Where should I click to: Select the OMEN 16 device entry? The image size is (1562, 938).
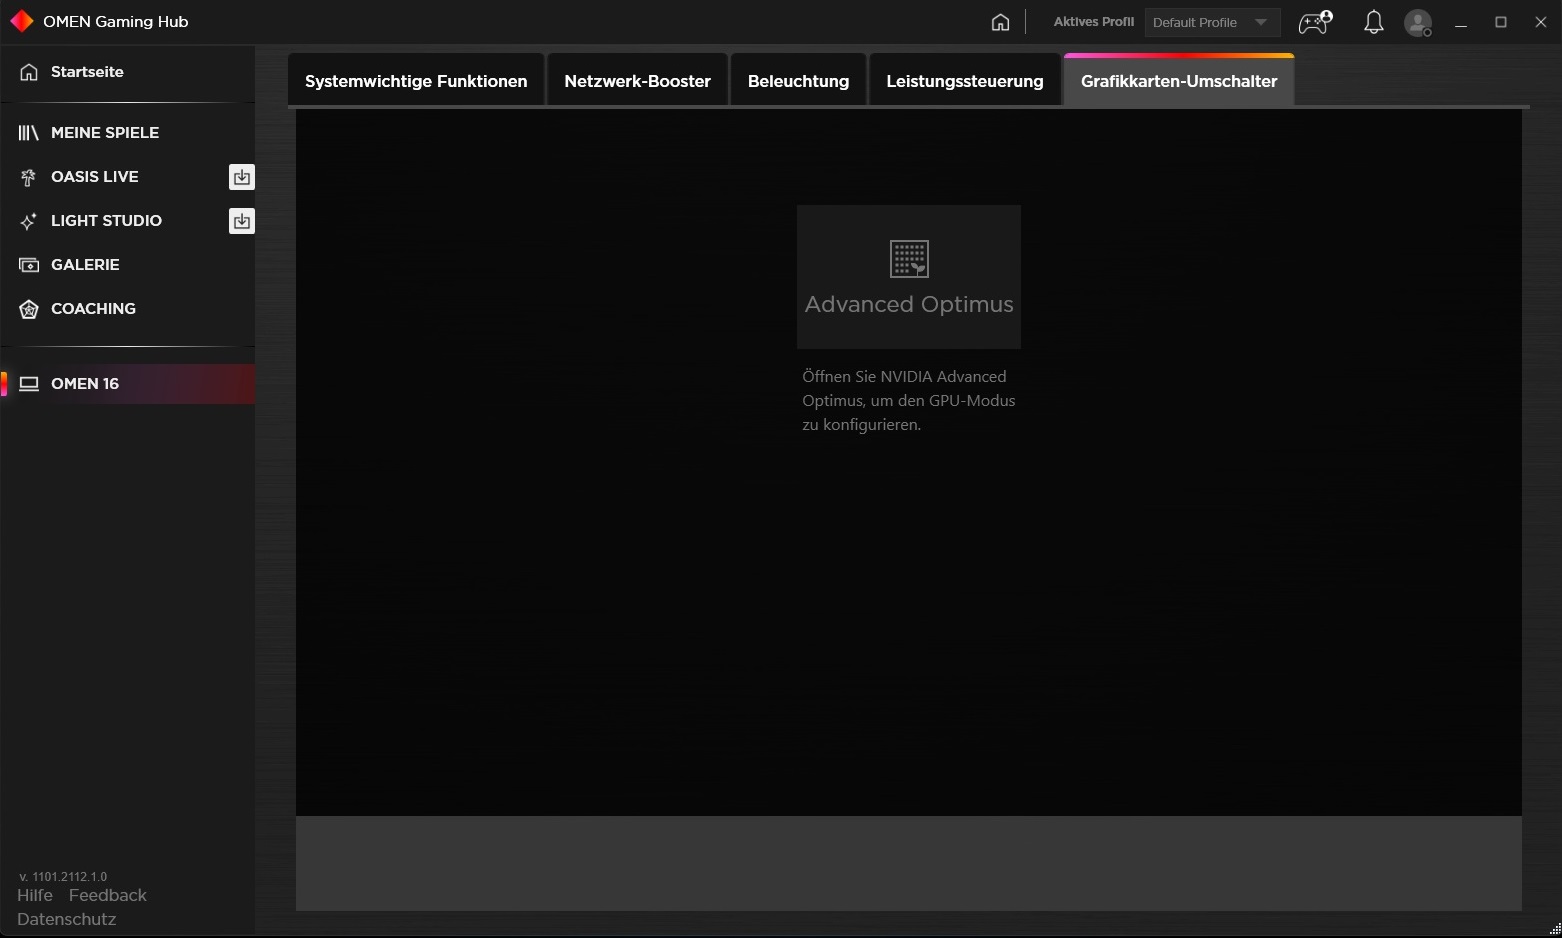pos(128,384)
